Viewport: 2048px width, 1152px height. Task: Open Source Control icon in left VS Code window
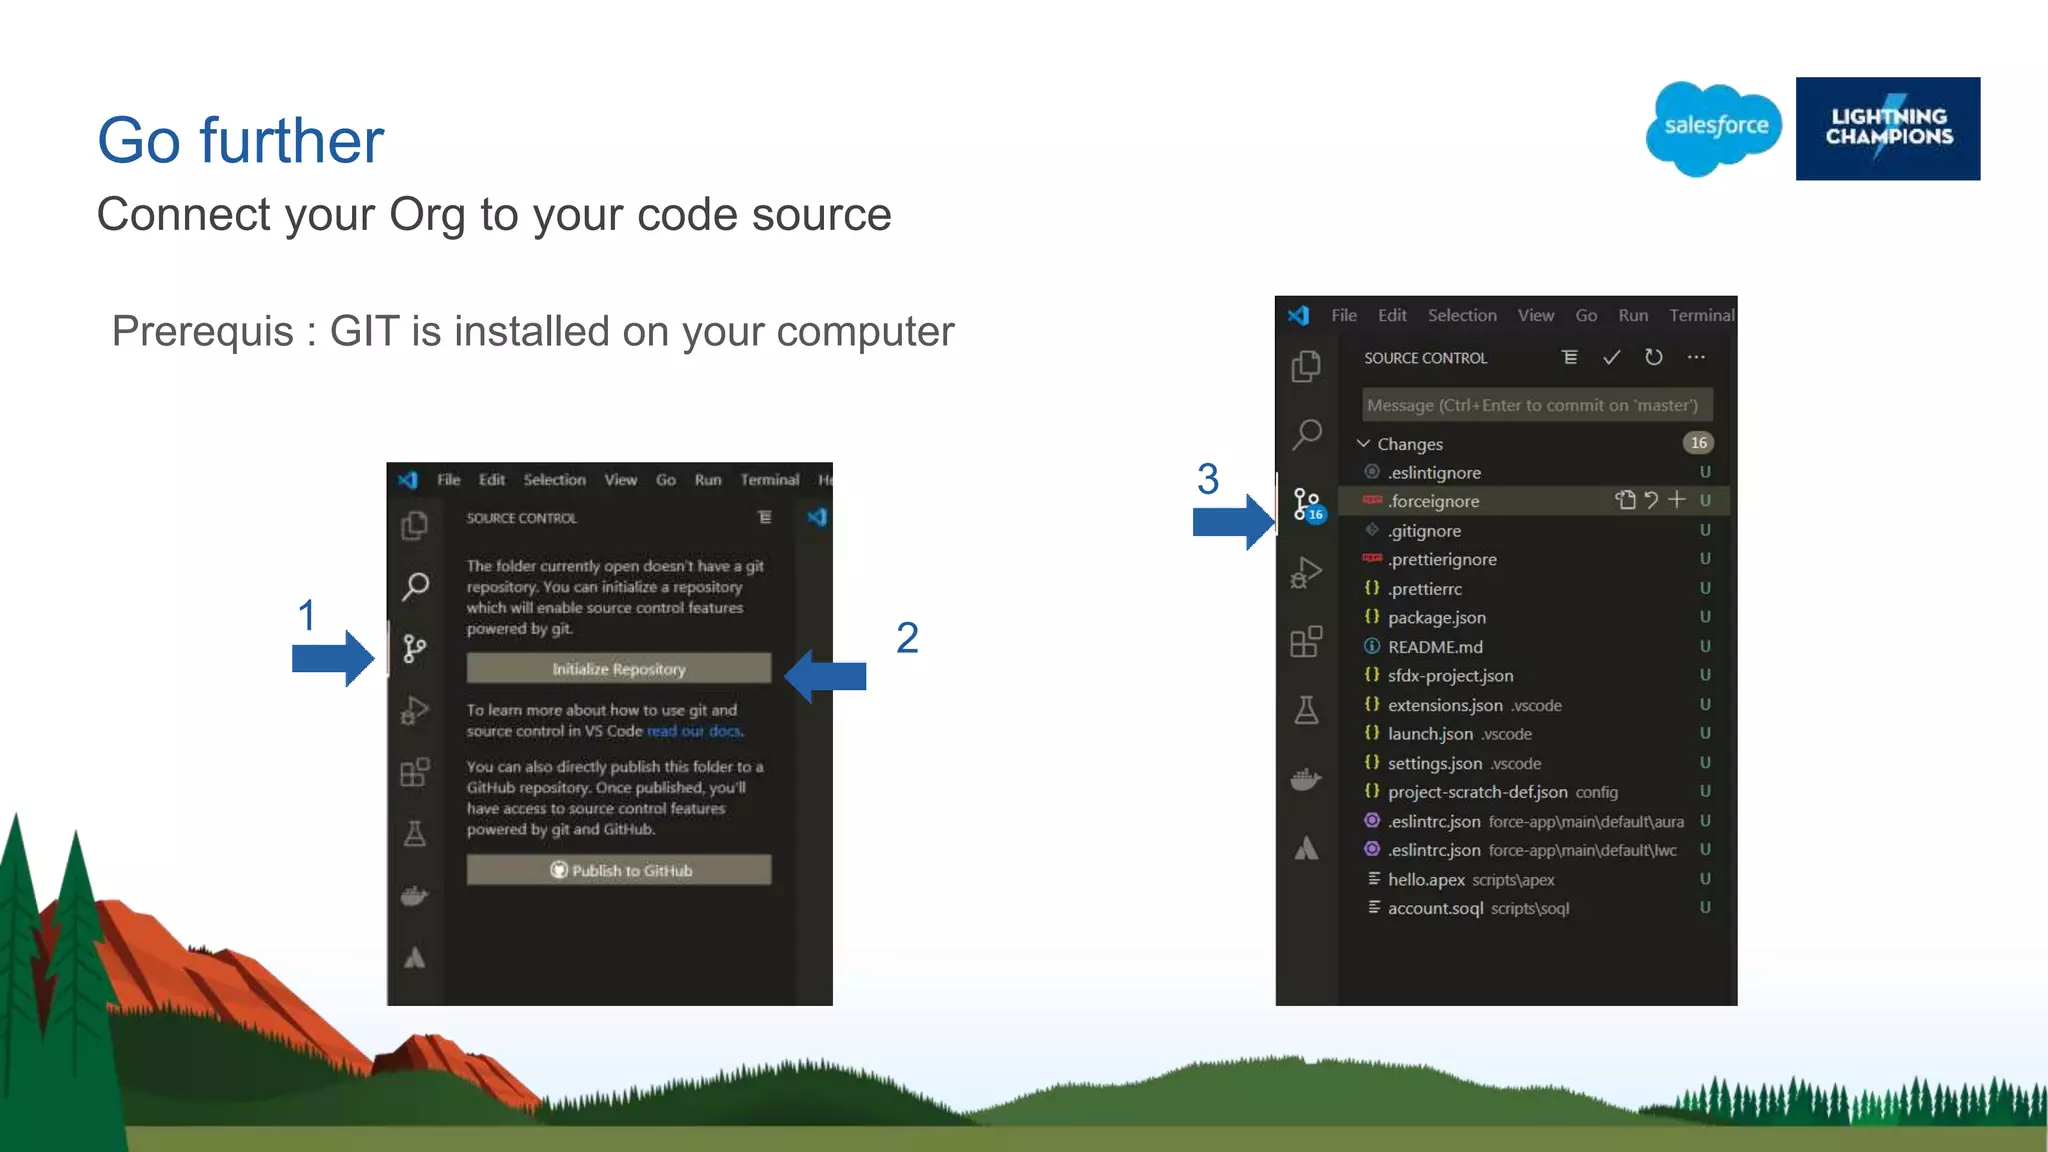tap(414, 648)
